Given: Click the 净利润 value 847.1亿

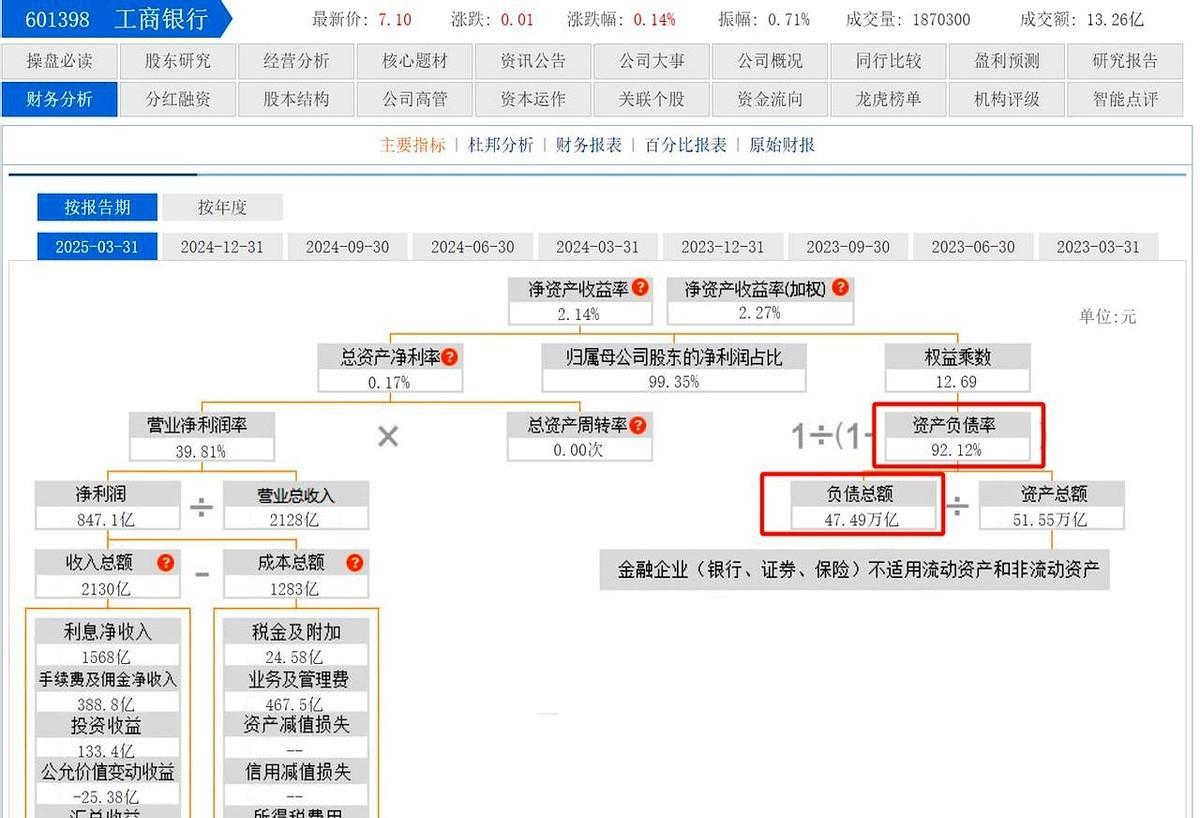Looking at the screenshot, I should pos(108,519).
